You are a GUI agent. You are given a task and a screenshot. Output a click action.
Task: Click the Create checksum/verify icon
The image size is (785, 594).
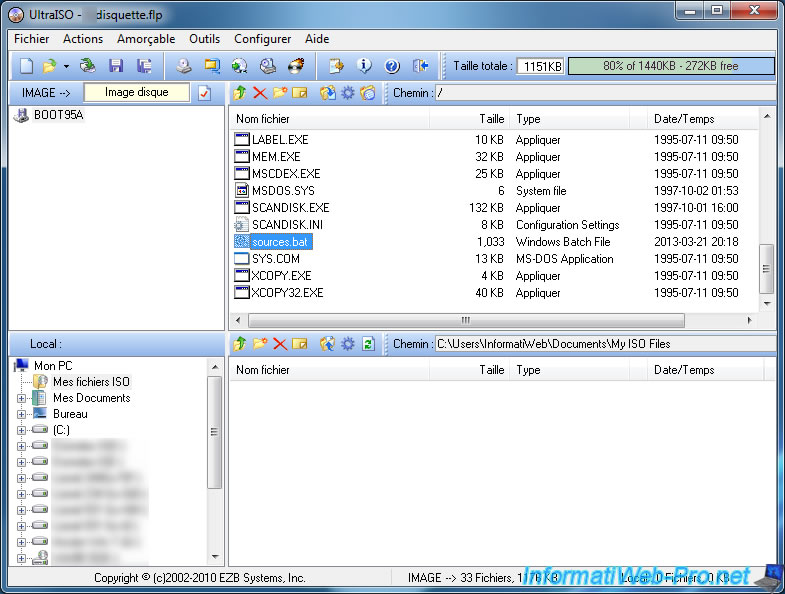(x=336, y=66)
